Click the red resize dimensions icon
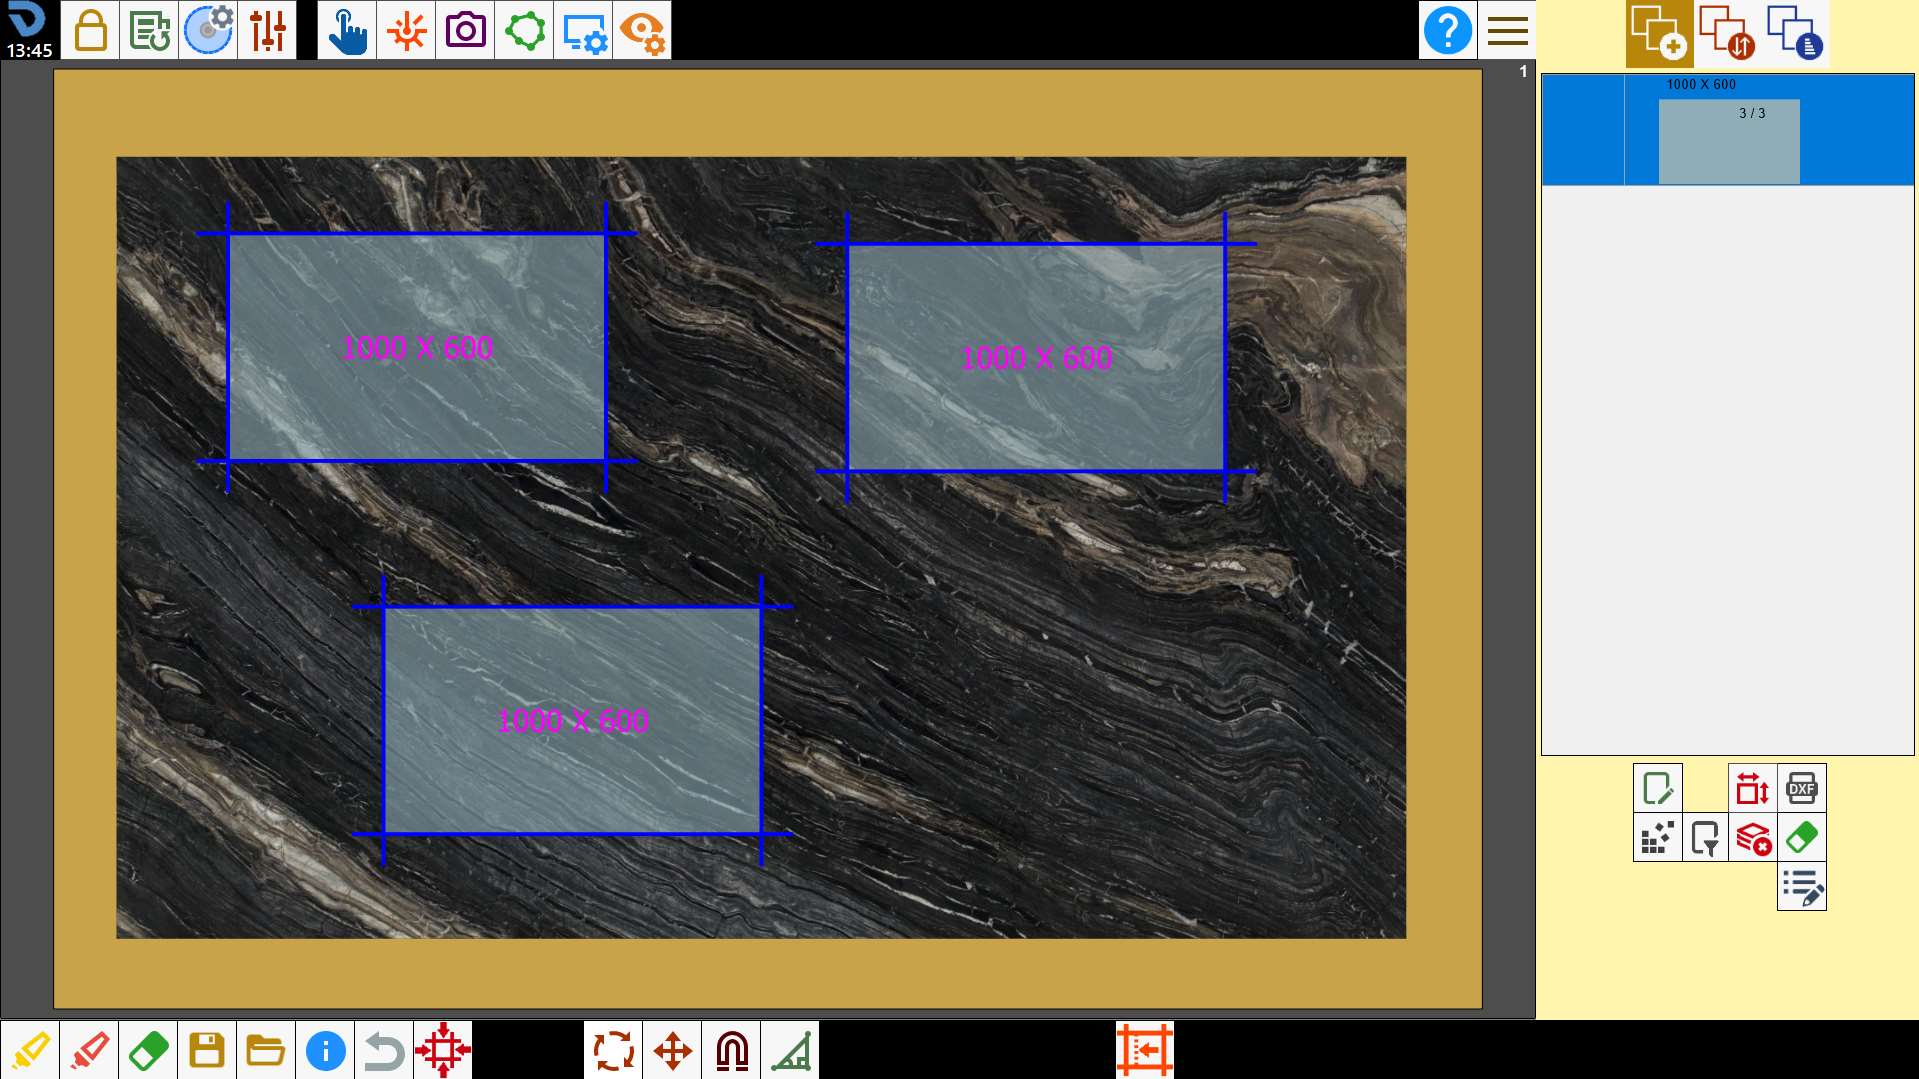The height and width of the screenshot is (1079, 1919). click(x=1753, y=788)
